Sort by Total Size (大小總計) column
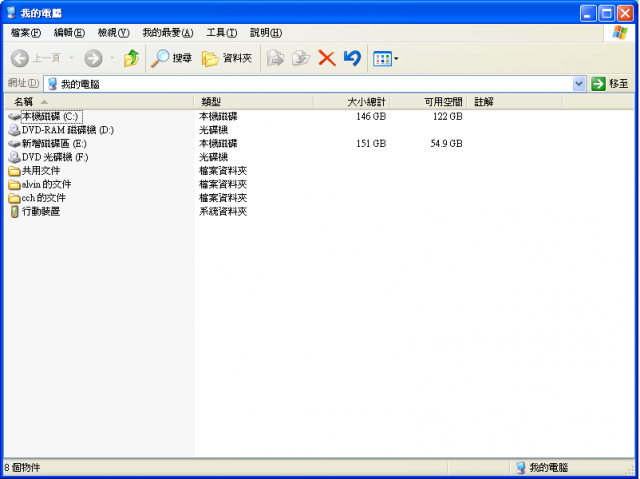Screen dimensions: 640x479 (352, 102)
